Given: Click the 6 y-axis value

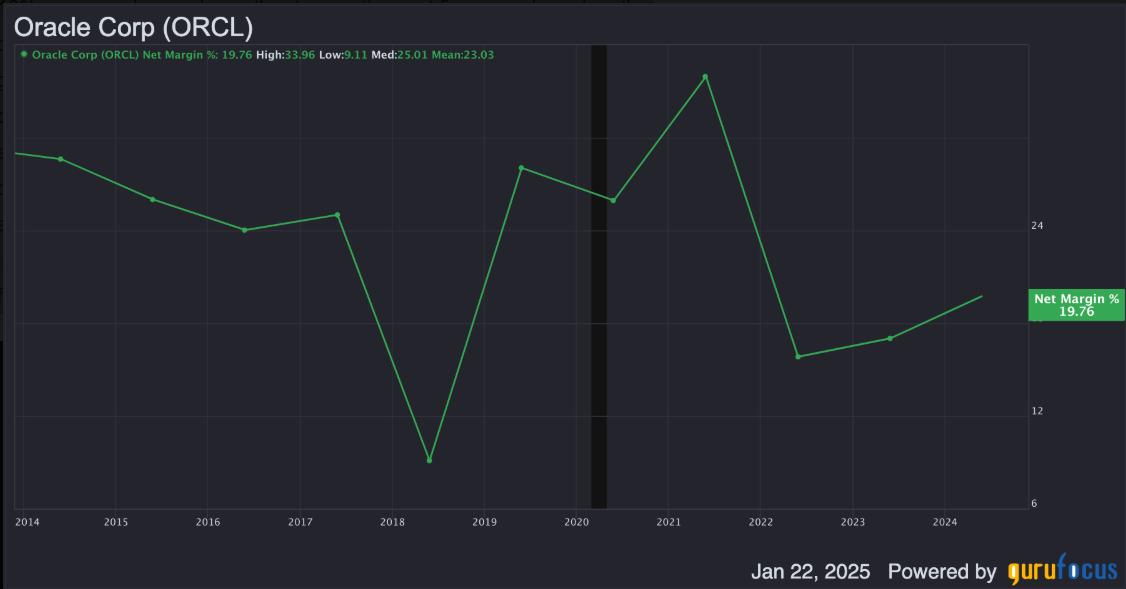Looking at the screenshot, I should click(x=1034, y=504).
